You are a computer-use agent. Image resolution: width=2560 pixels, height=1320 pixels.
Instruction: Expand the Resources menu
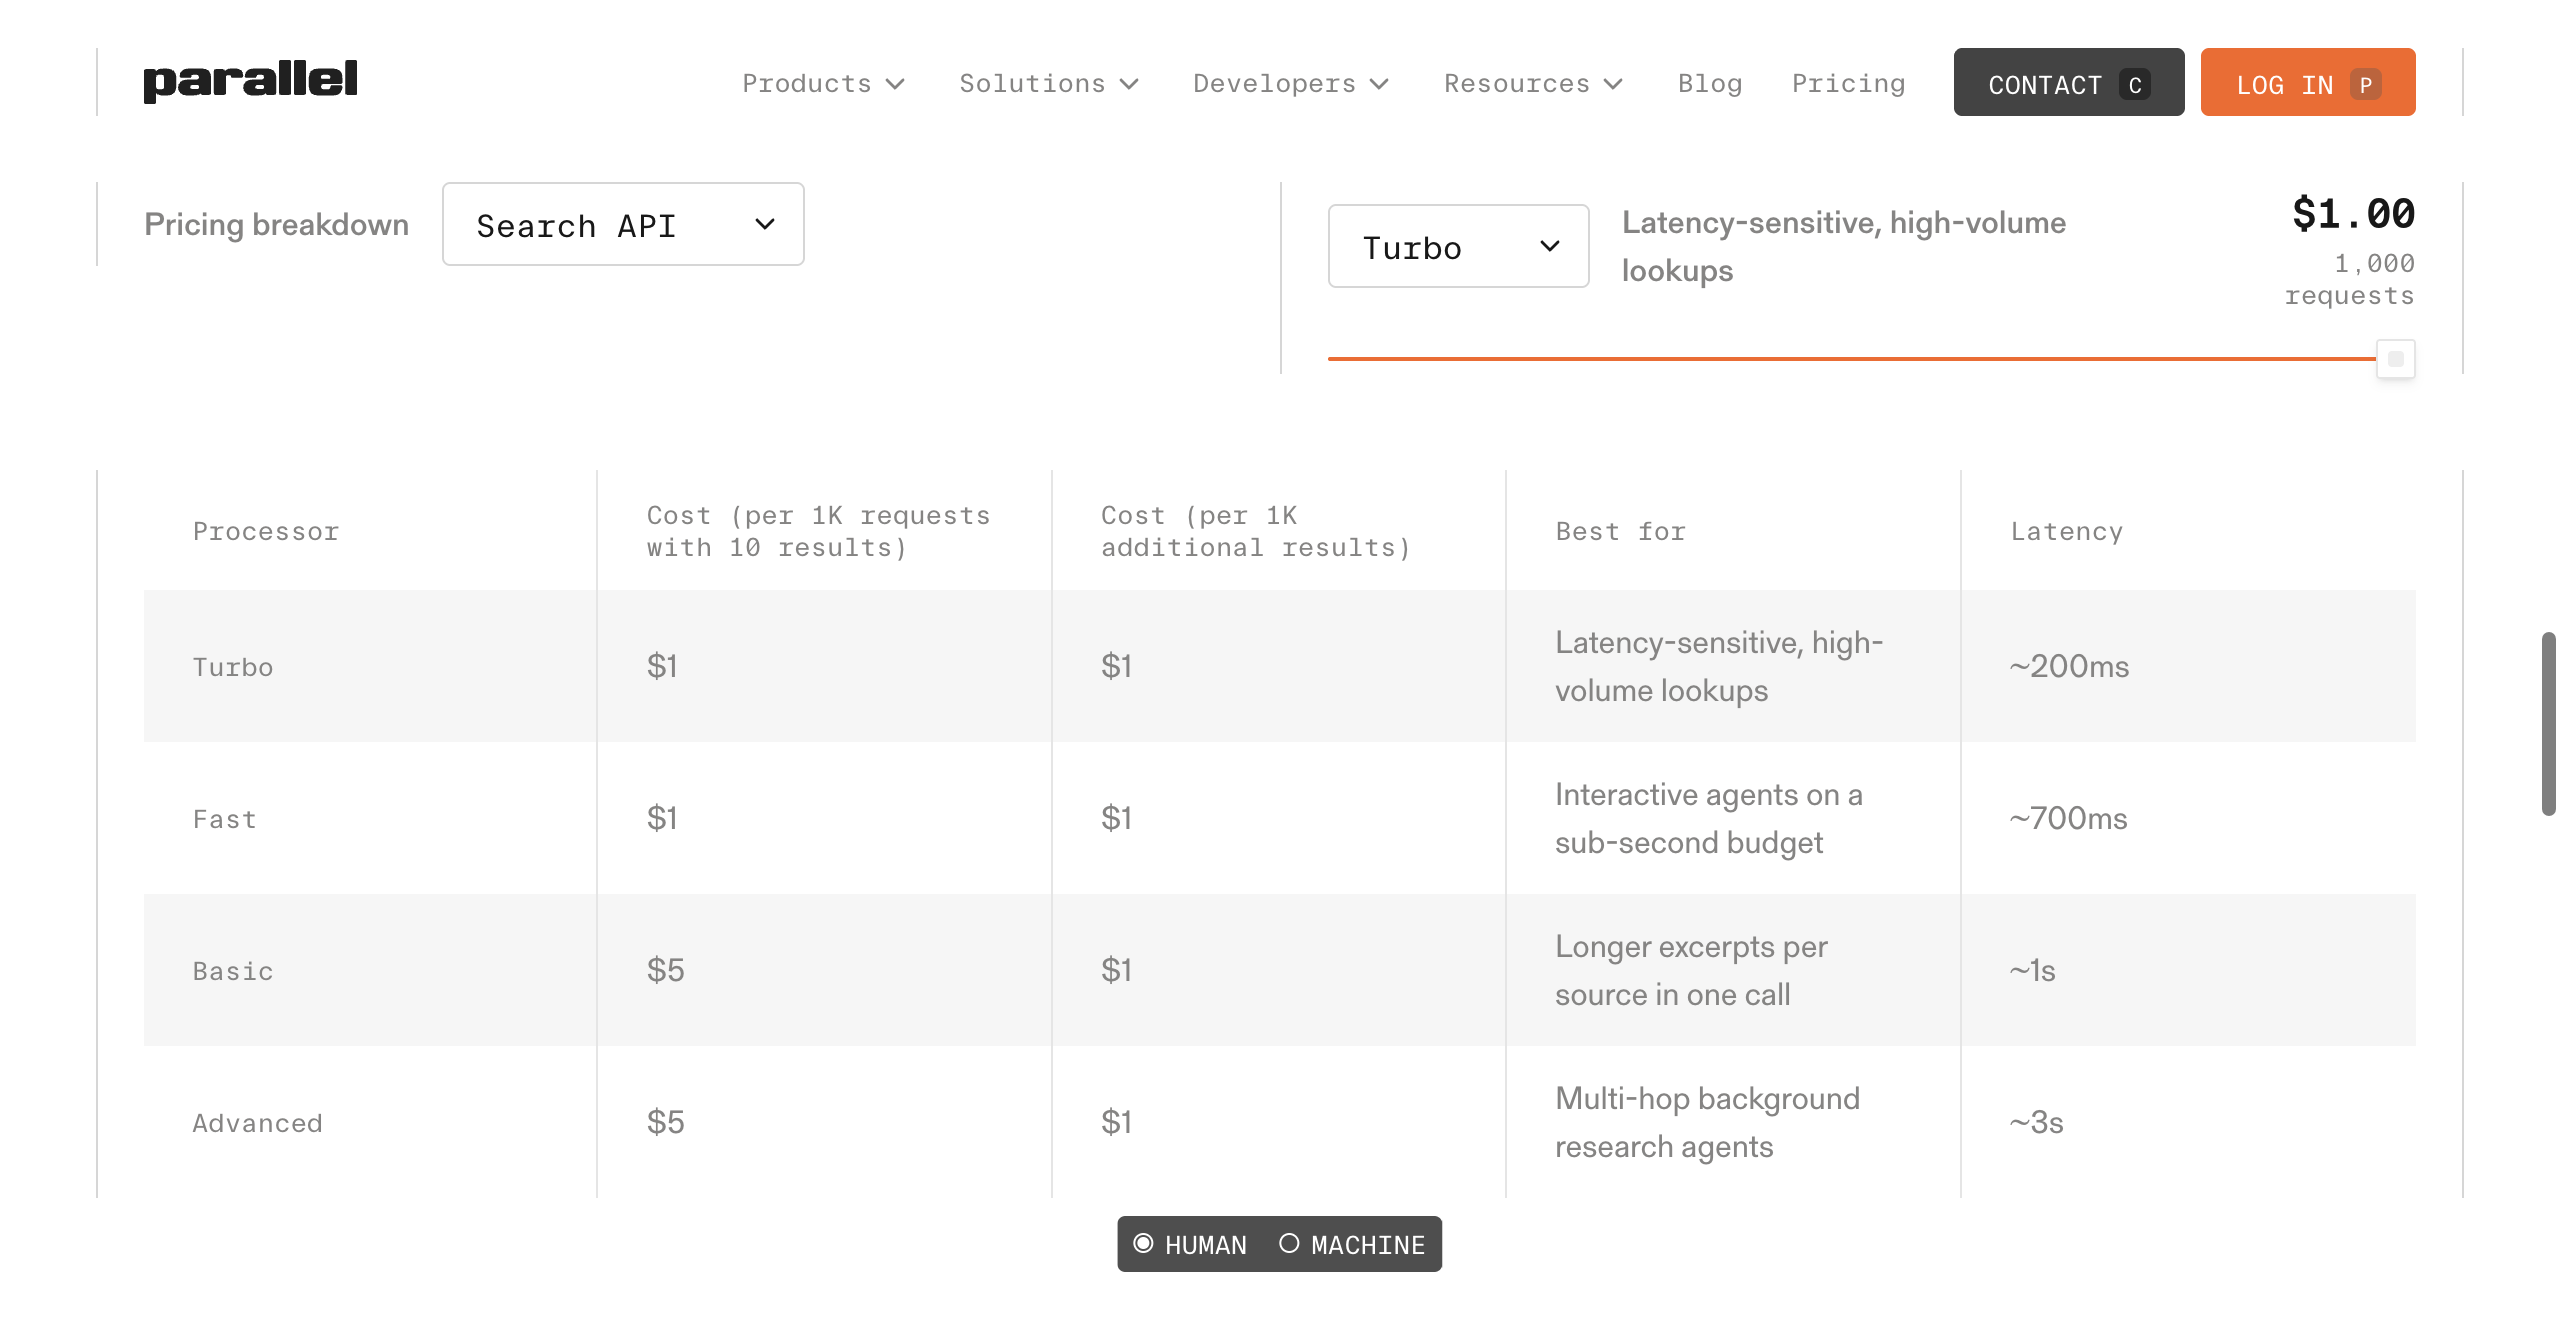tap(1533, 83)
